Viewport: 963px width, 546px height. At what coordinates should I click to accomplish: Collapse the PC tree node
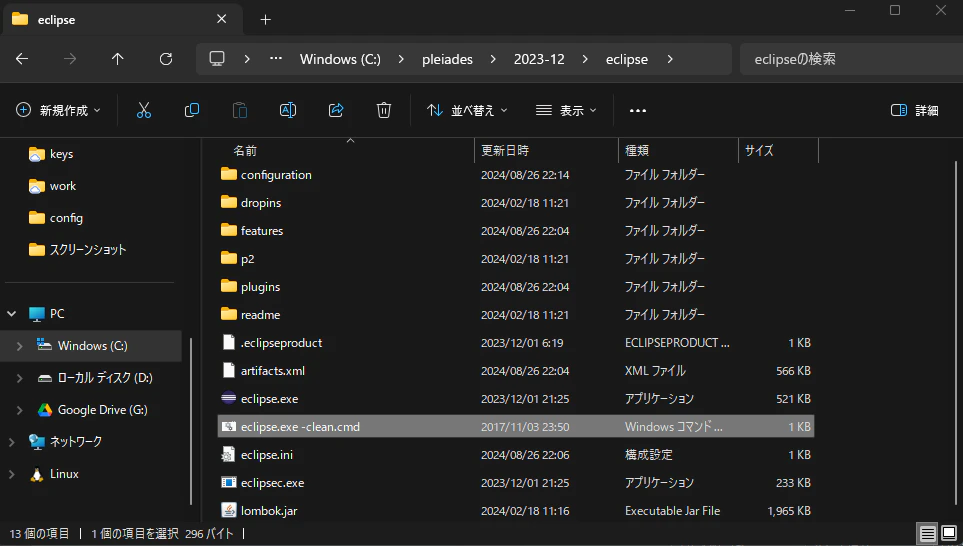point(12,314)
